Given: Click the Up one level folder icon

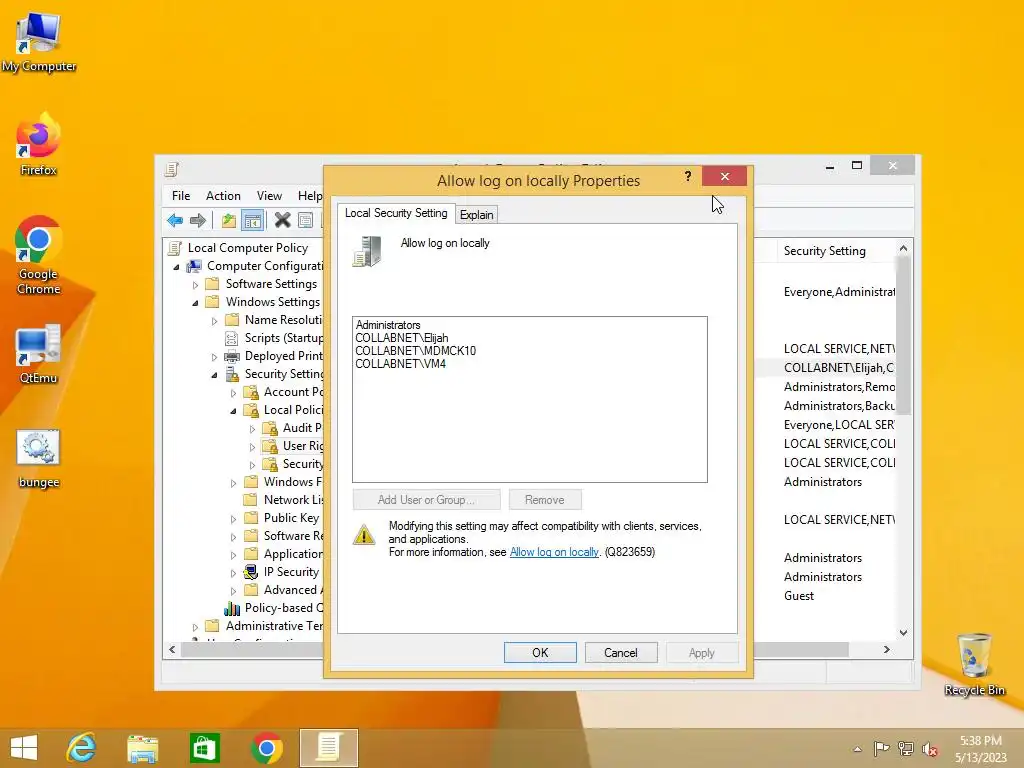Looking at the screenshot, I should tap(229, 221).
